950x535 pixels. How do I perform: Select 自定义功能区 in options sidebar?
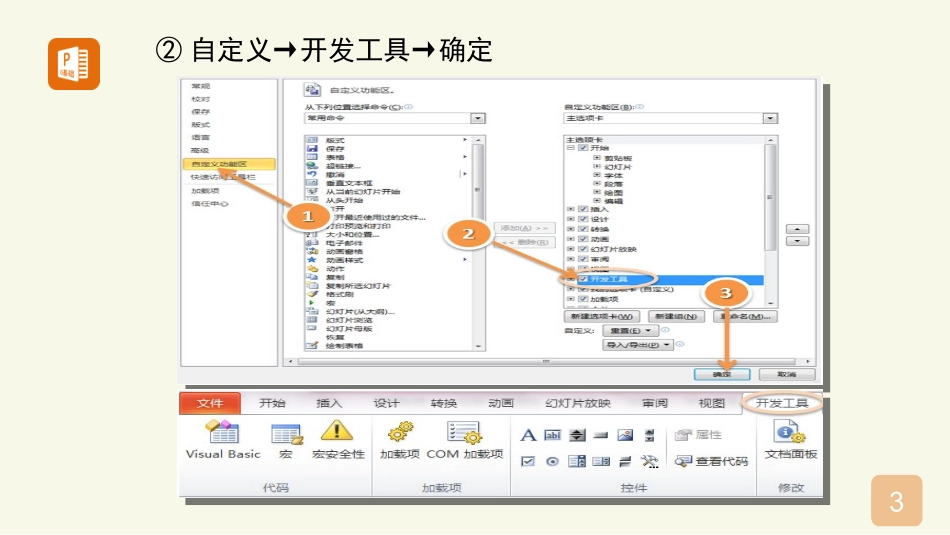point(228,164)
